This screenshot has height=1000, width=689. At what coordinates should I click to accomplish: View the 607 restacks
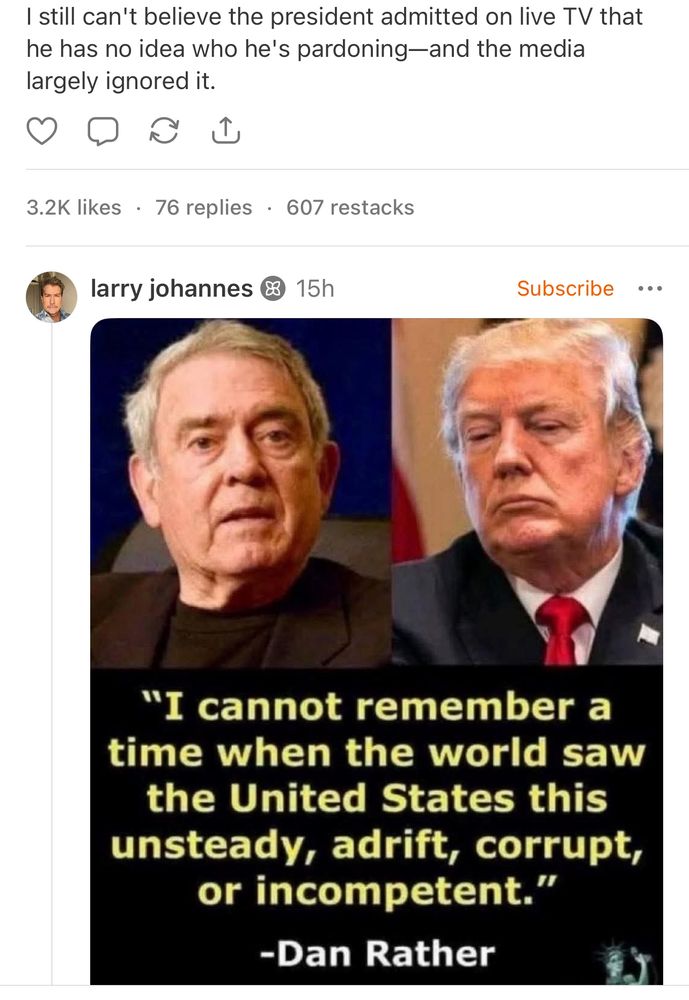pyautogui.click(x=350, y=207)
